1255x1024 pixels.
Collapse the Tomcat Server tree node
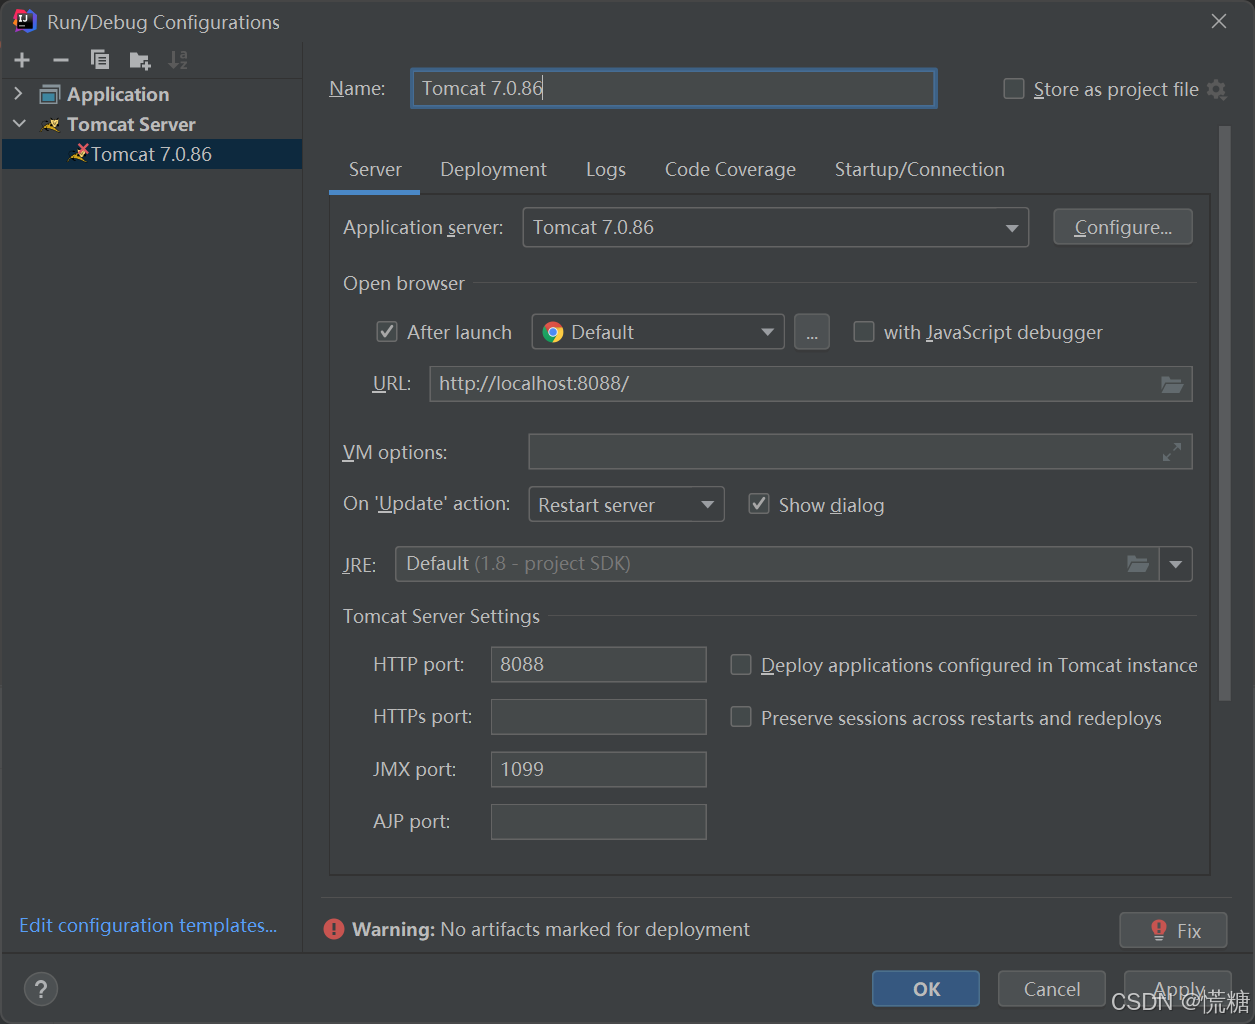click(19, 124)
